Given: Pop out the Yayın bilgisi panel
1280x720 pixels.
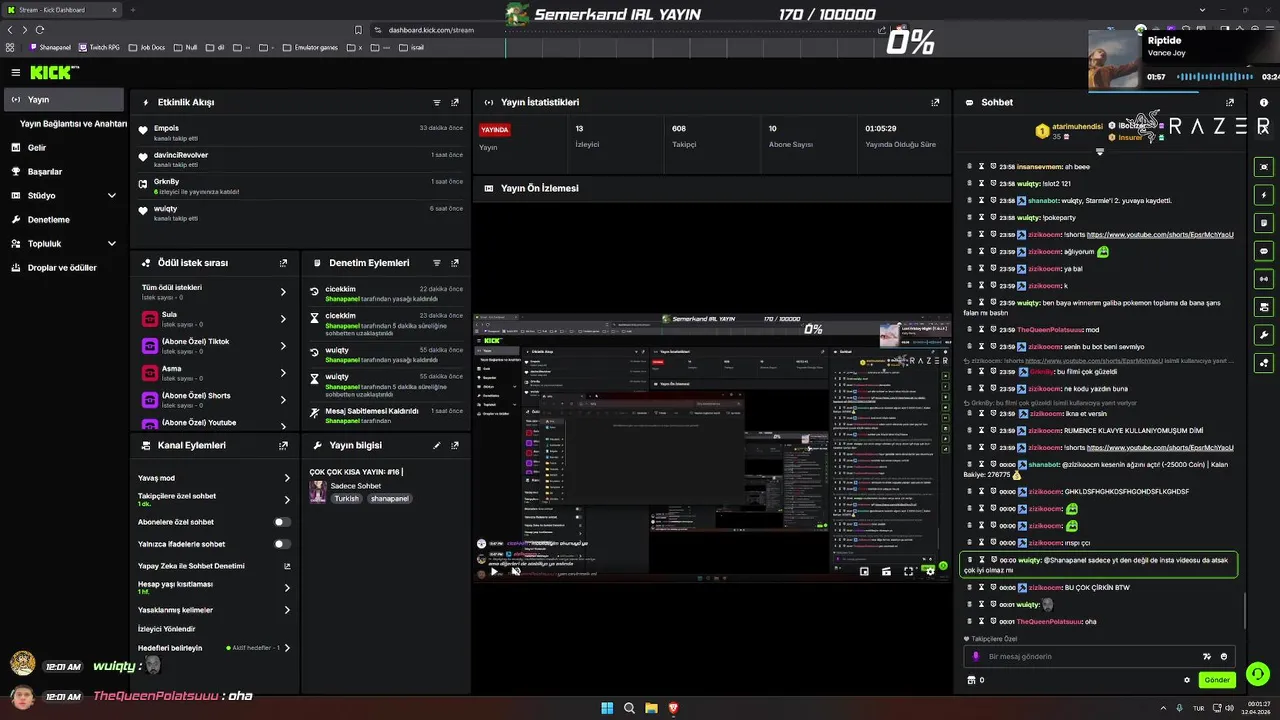Looking at the screenshot, I should (x=455, y=445).
